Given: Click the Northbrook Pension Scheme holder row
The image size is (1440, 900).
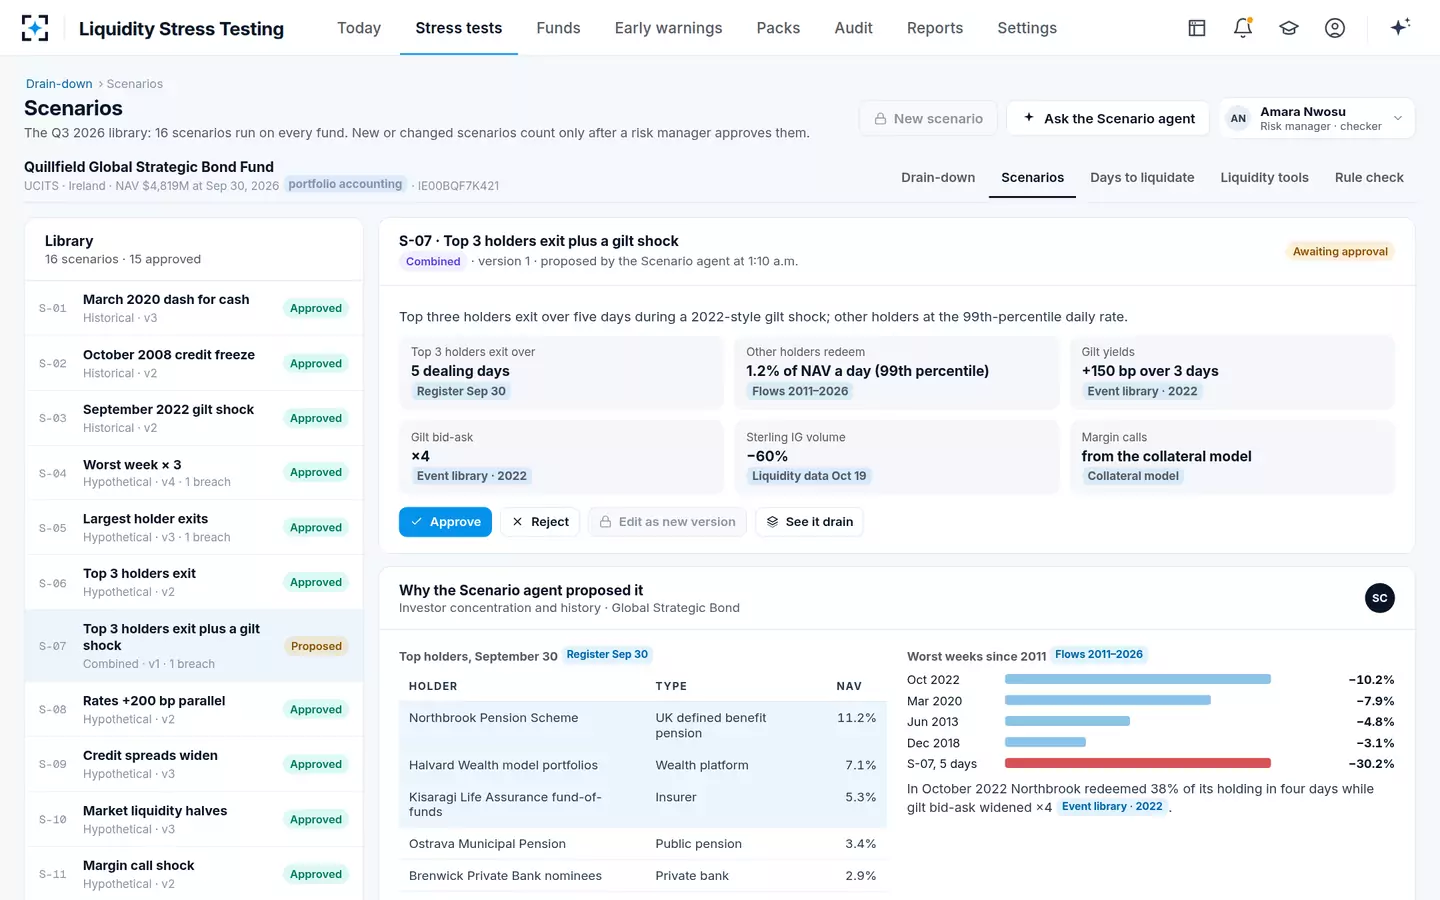Looking at the screenshot, I should (x=642, y=725).
